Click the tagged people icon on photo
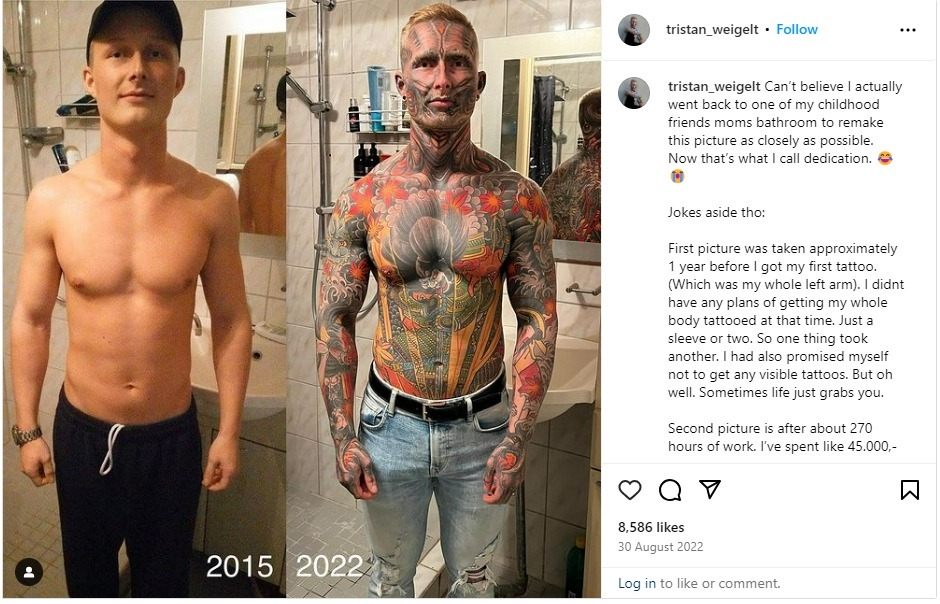 pos(29,572)
